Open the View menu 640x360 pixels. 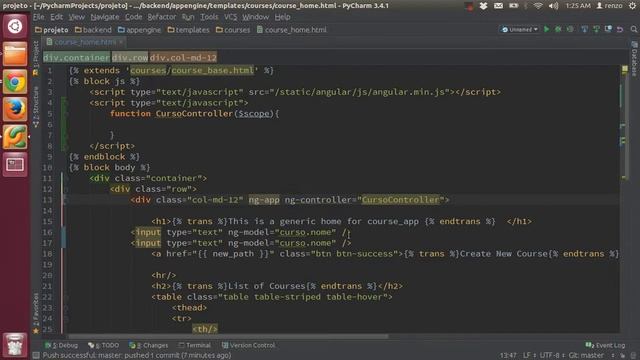click(x=76, y=17)
